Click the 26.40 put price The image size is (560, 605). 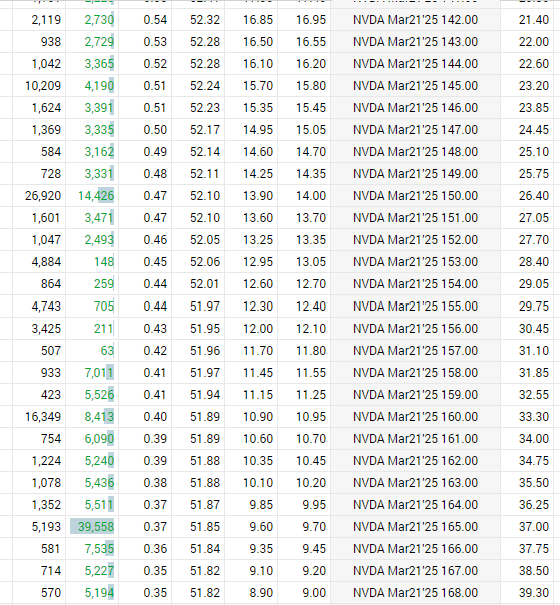pyautogui.click(x=534, y=196)
